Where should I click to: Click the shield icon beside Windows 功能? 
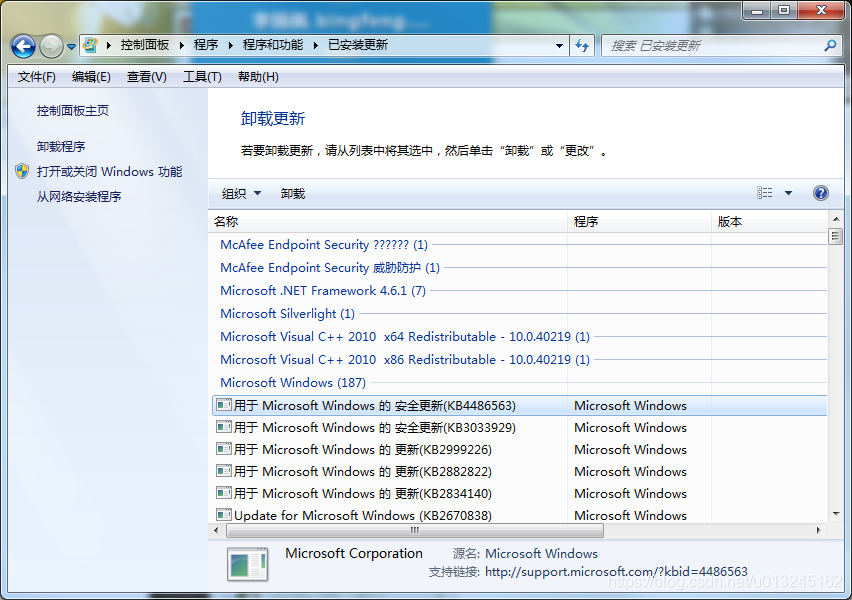coord(22,171)
